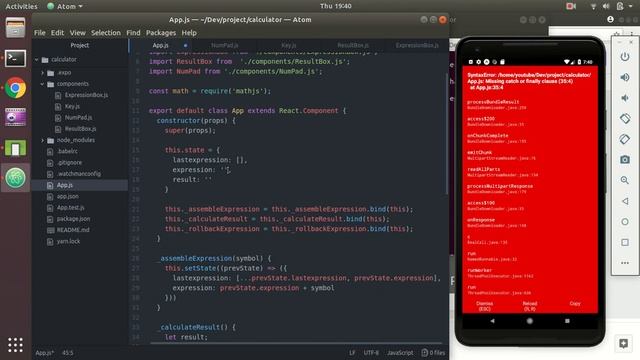Click the overview square in the emulator toolbar
The image size is (640, 360).
(624, 242)
